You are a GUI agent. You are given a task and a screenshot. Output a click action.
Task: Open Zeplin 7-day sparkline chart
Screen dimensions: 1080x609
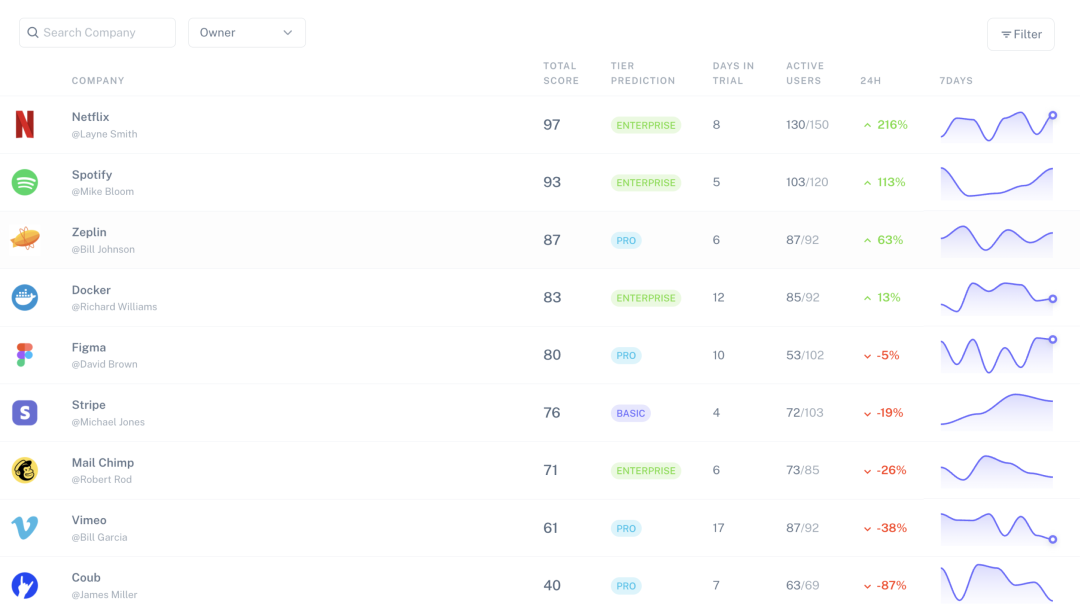997,240
